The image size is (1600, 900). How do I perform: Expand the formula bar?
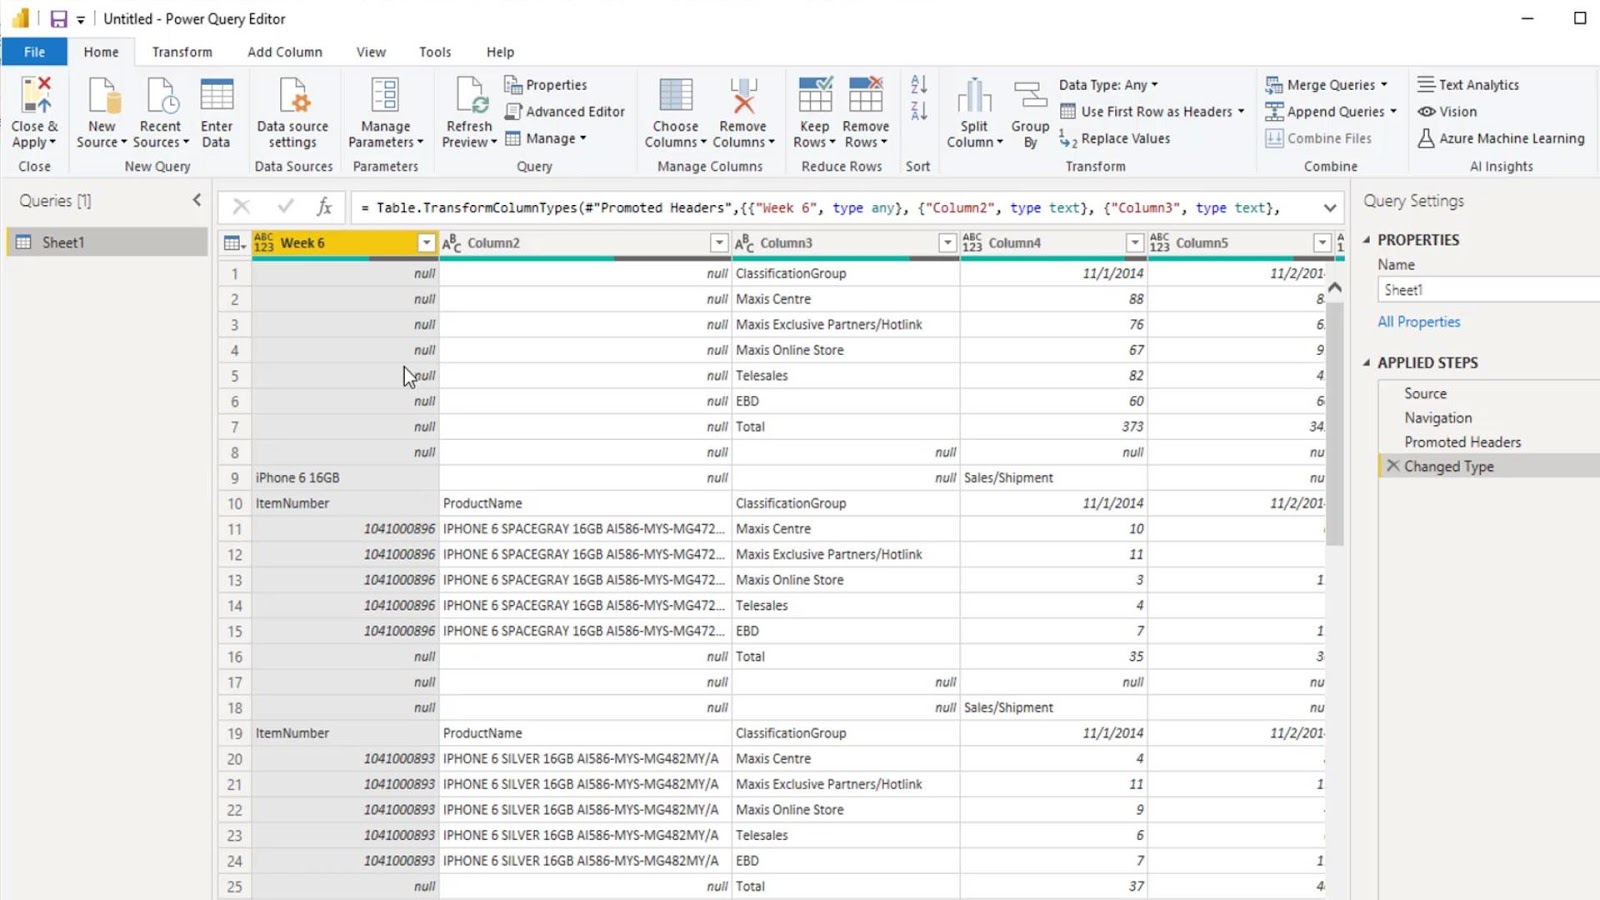(x=1329, y=208)
